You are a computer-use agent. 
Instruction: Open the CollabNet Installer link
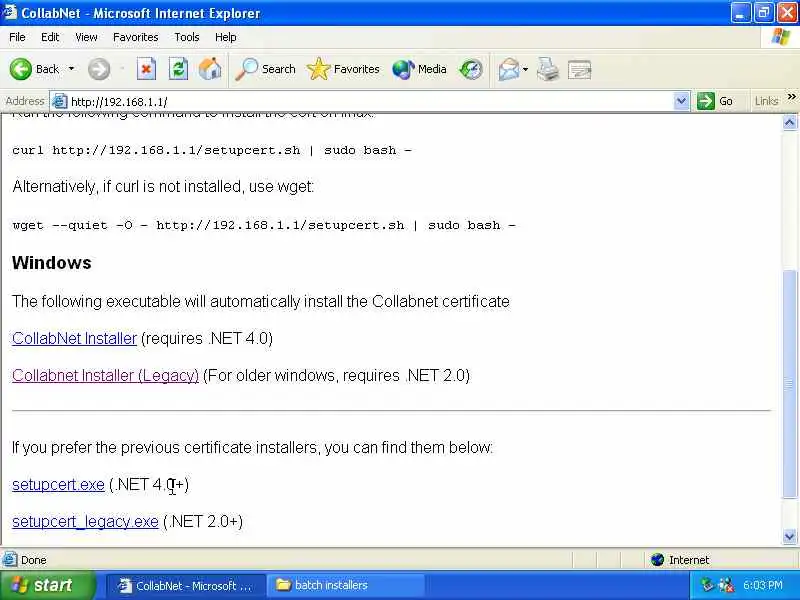[x=74, y=338]
